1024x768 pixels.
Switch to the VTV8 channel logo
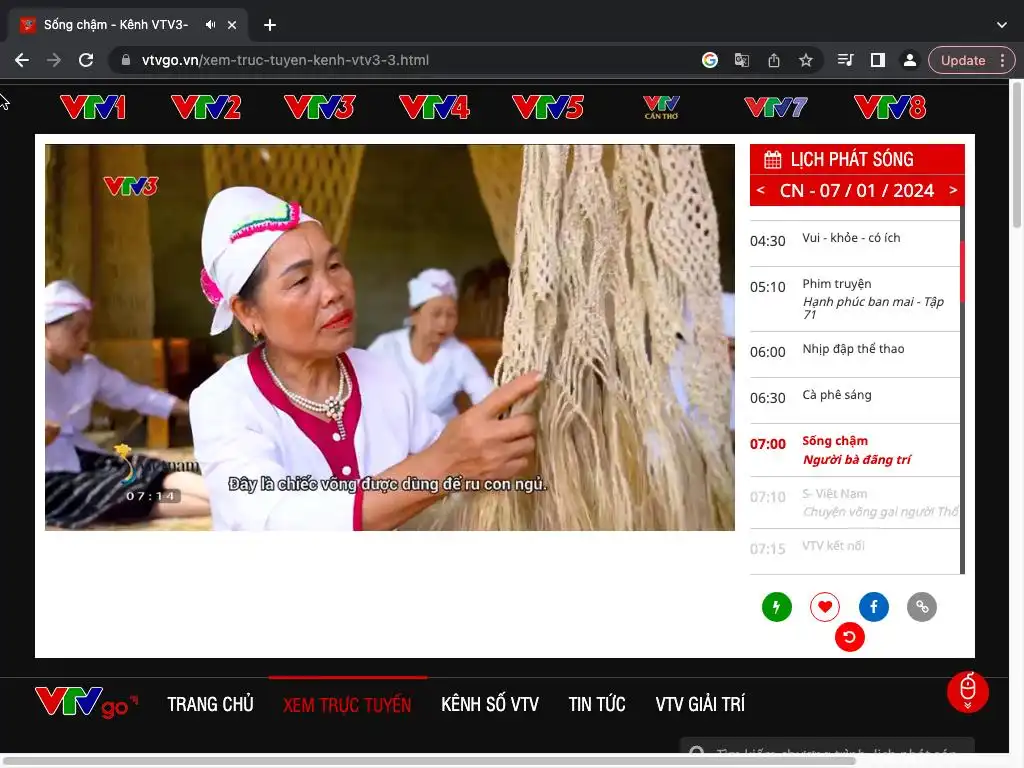(x=890, y=107)
